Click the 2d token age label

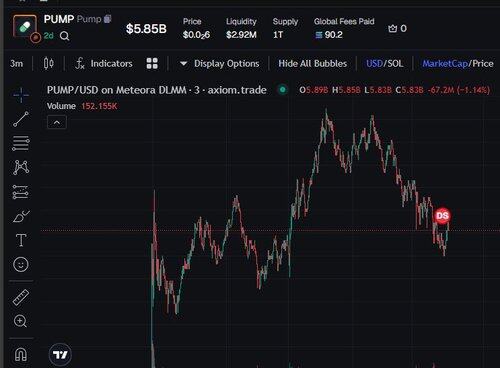pyautogui.click(x=49, y=35)
